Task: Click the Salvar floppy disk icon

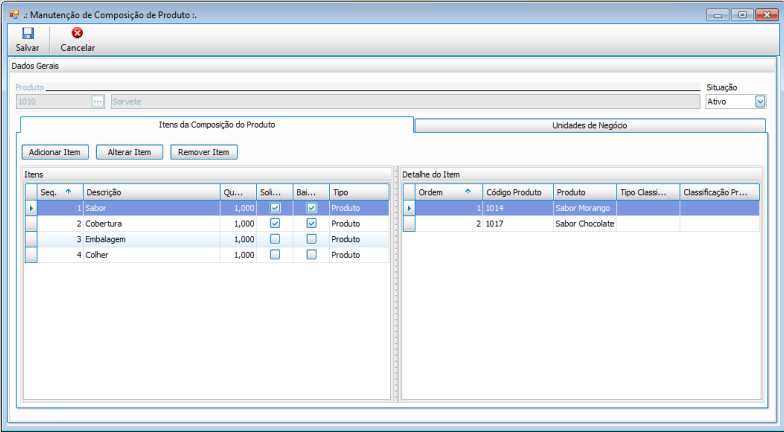Action: coord(28,34)
